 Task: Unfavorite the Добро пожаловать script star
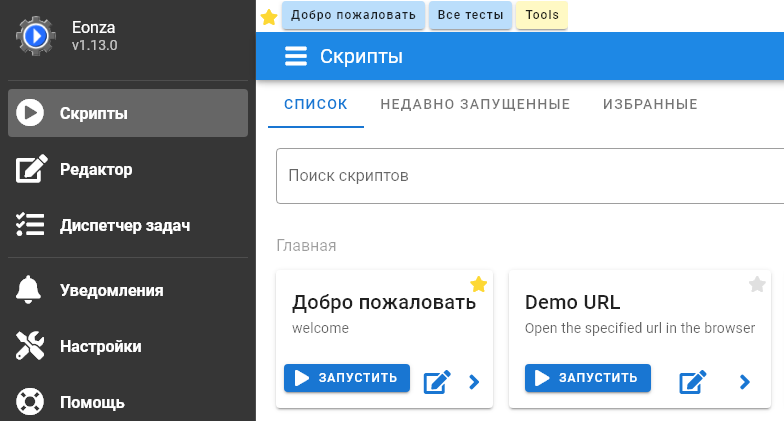tap(479, 285)
